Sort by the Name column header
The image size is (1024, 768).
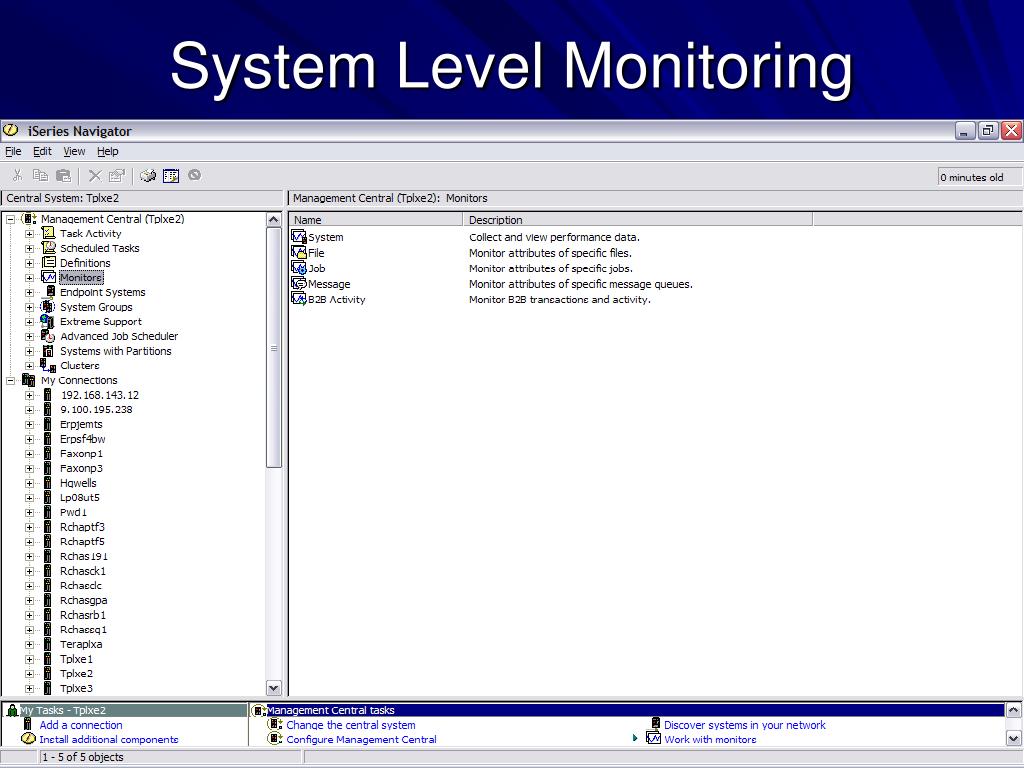point(376,219)
